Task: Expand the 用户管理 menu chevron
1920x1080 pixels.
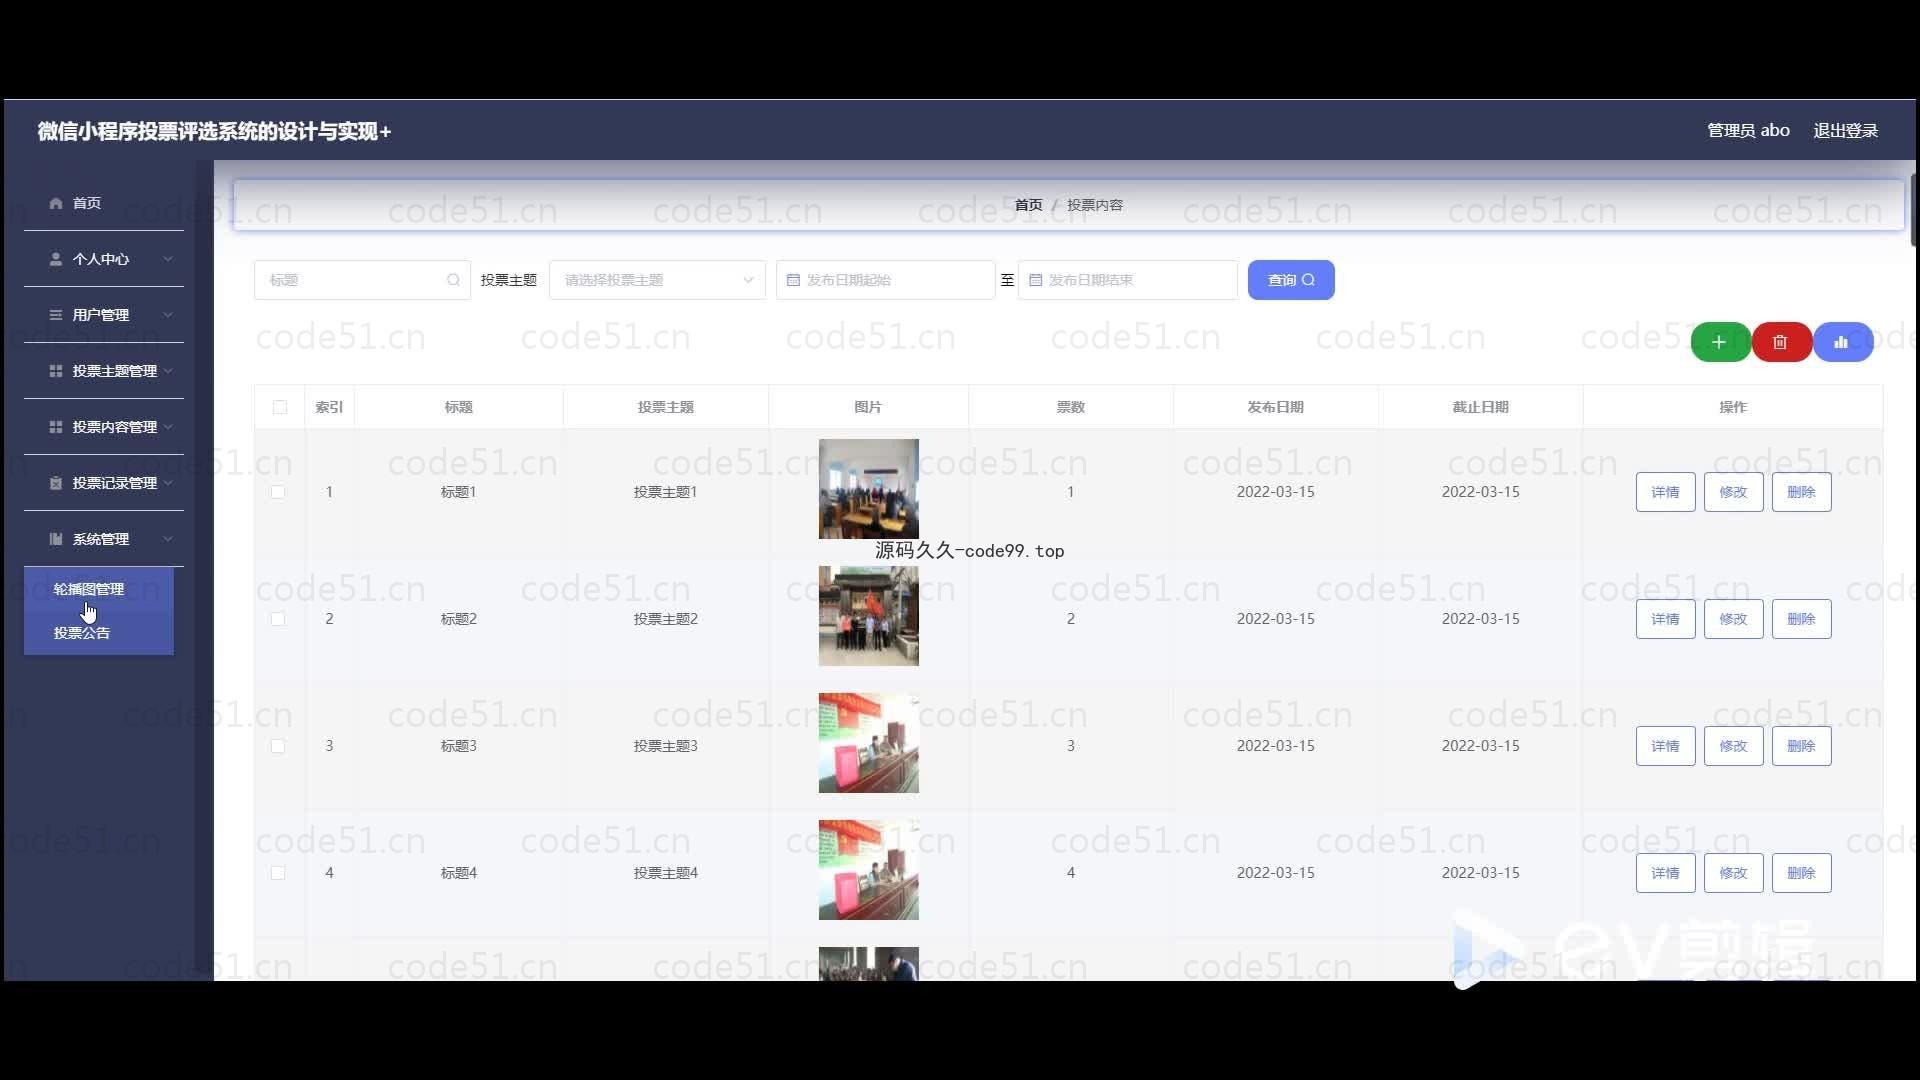Action: (x=167, y=315)
